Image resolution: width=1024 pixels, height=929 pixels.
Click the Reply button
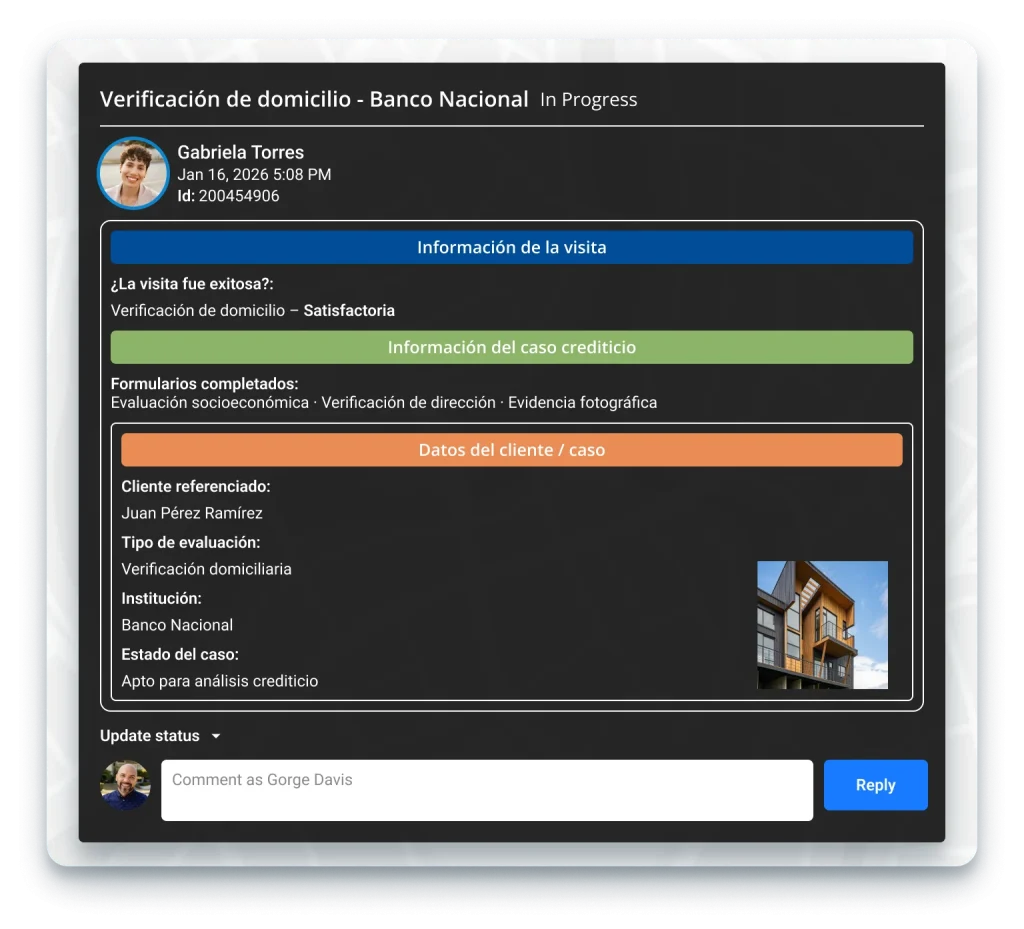click(875, 785)
